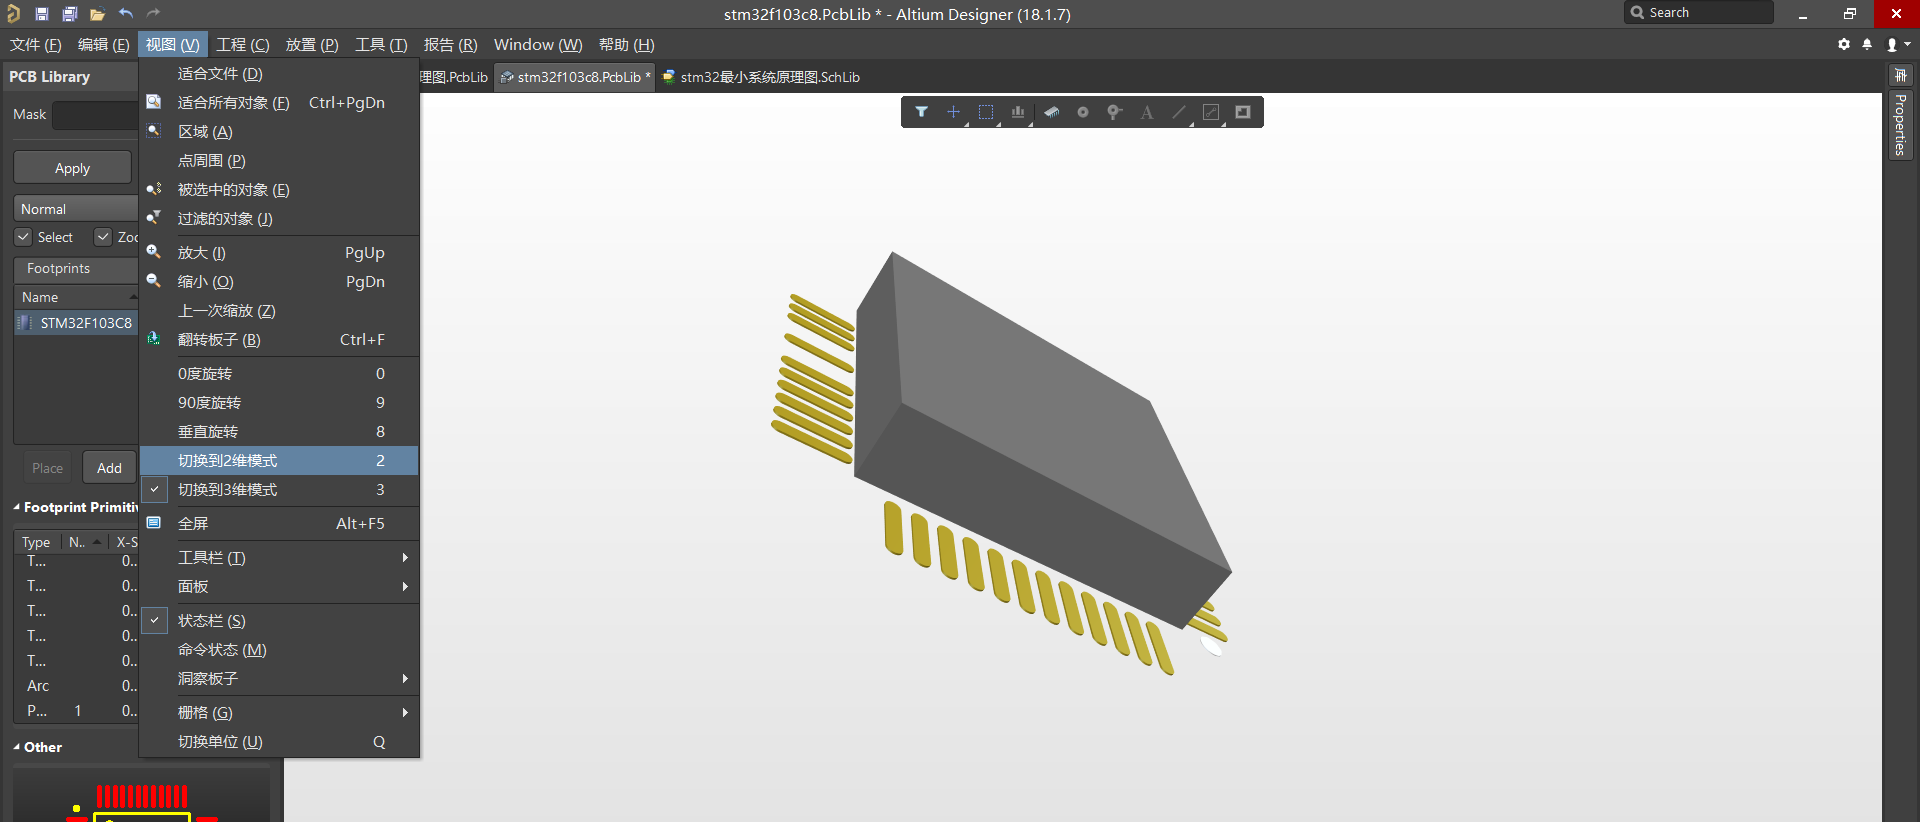Choose 切换单位 (Toggle Units) item
Image resolution: width=1920 pixels, height=822 pixels.
click(x=279, y=742)
